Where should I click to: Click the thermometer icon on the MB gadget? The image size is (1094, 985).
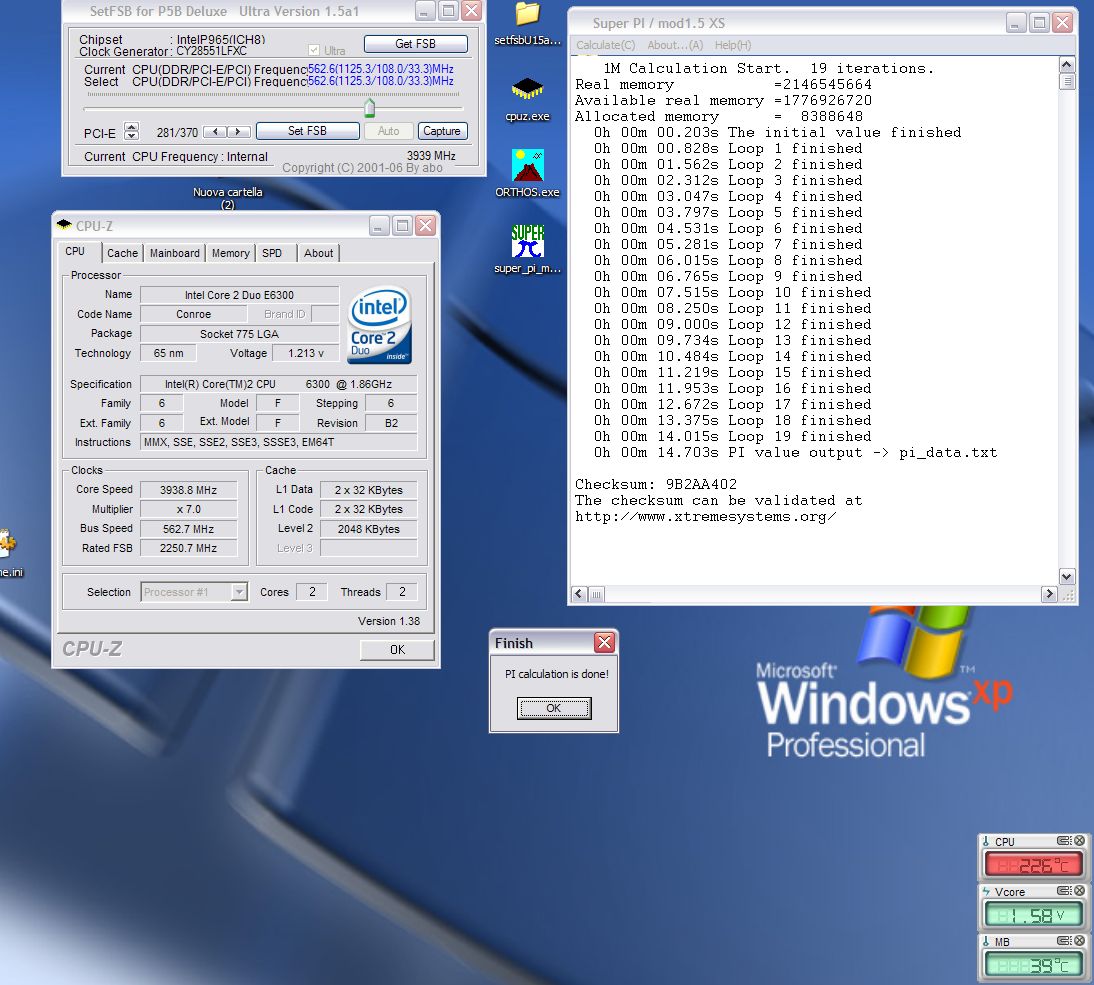[986, 941]
